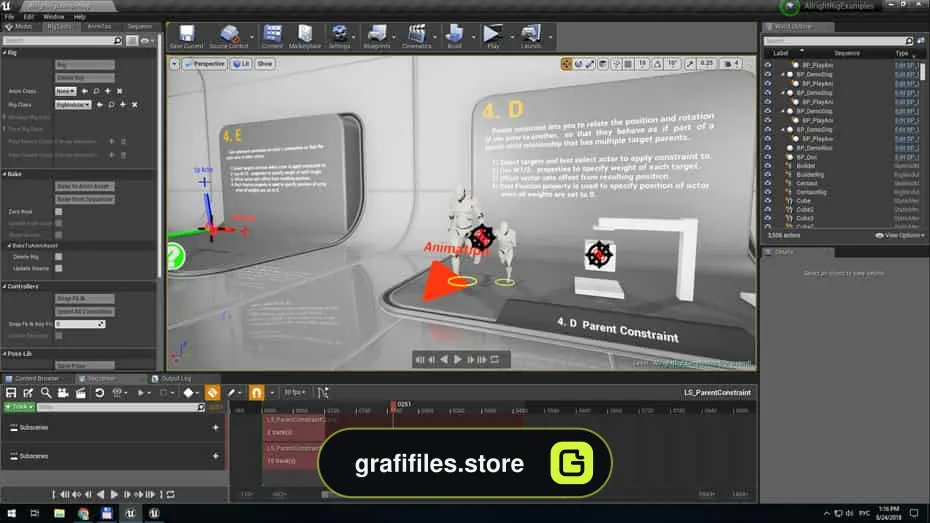
Task: Toggle visibility eye of first BP_PlayAni row
Action: pos(768,65)
